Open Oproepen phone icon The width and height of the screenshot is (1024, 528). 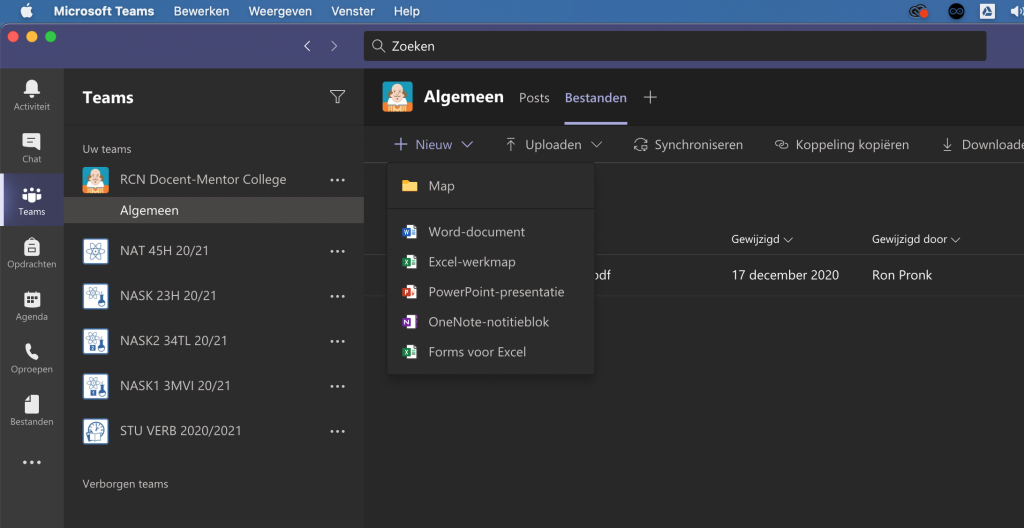click(31, 357)
